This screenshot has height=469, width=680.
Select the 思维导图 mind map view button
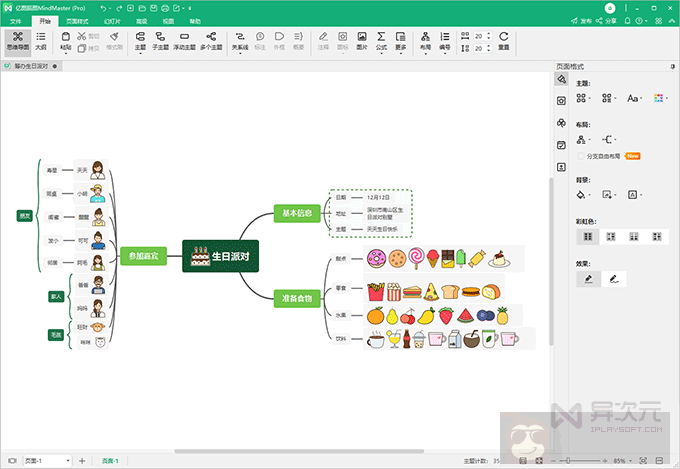point(16,40)
